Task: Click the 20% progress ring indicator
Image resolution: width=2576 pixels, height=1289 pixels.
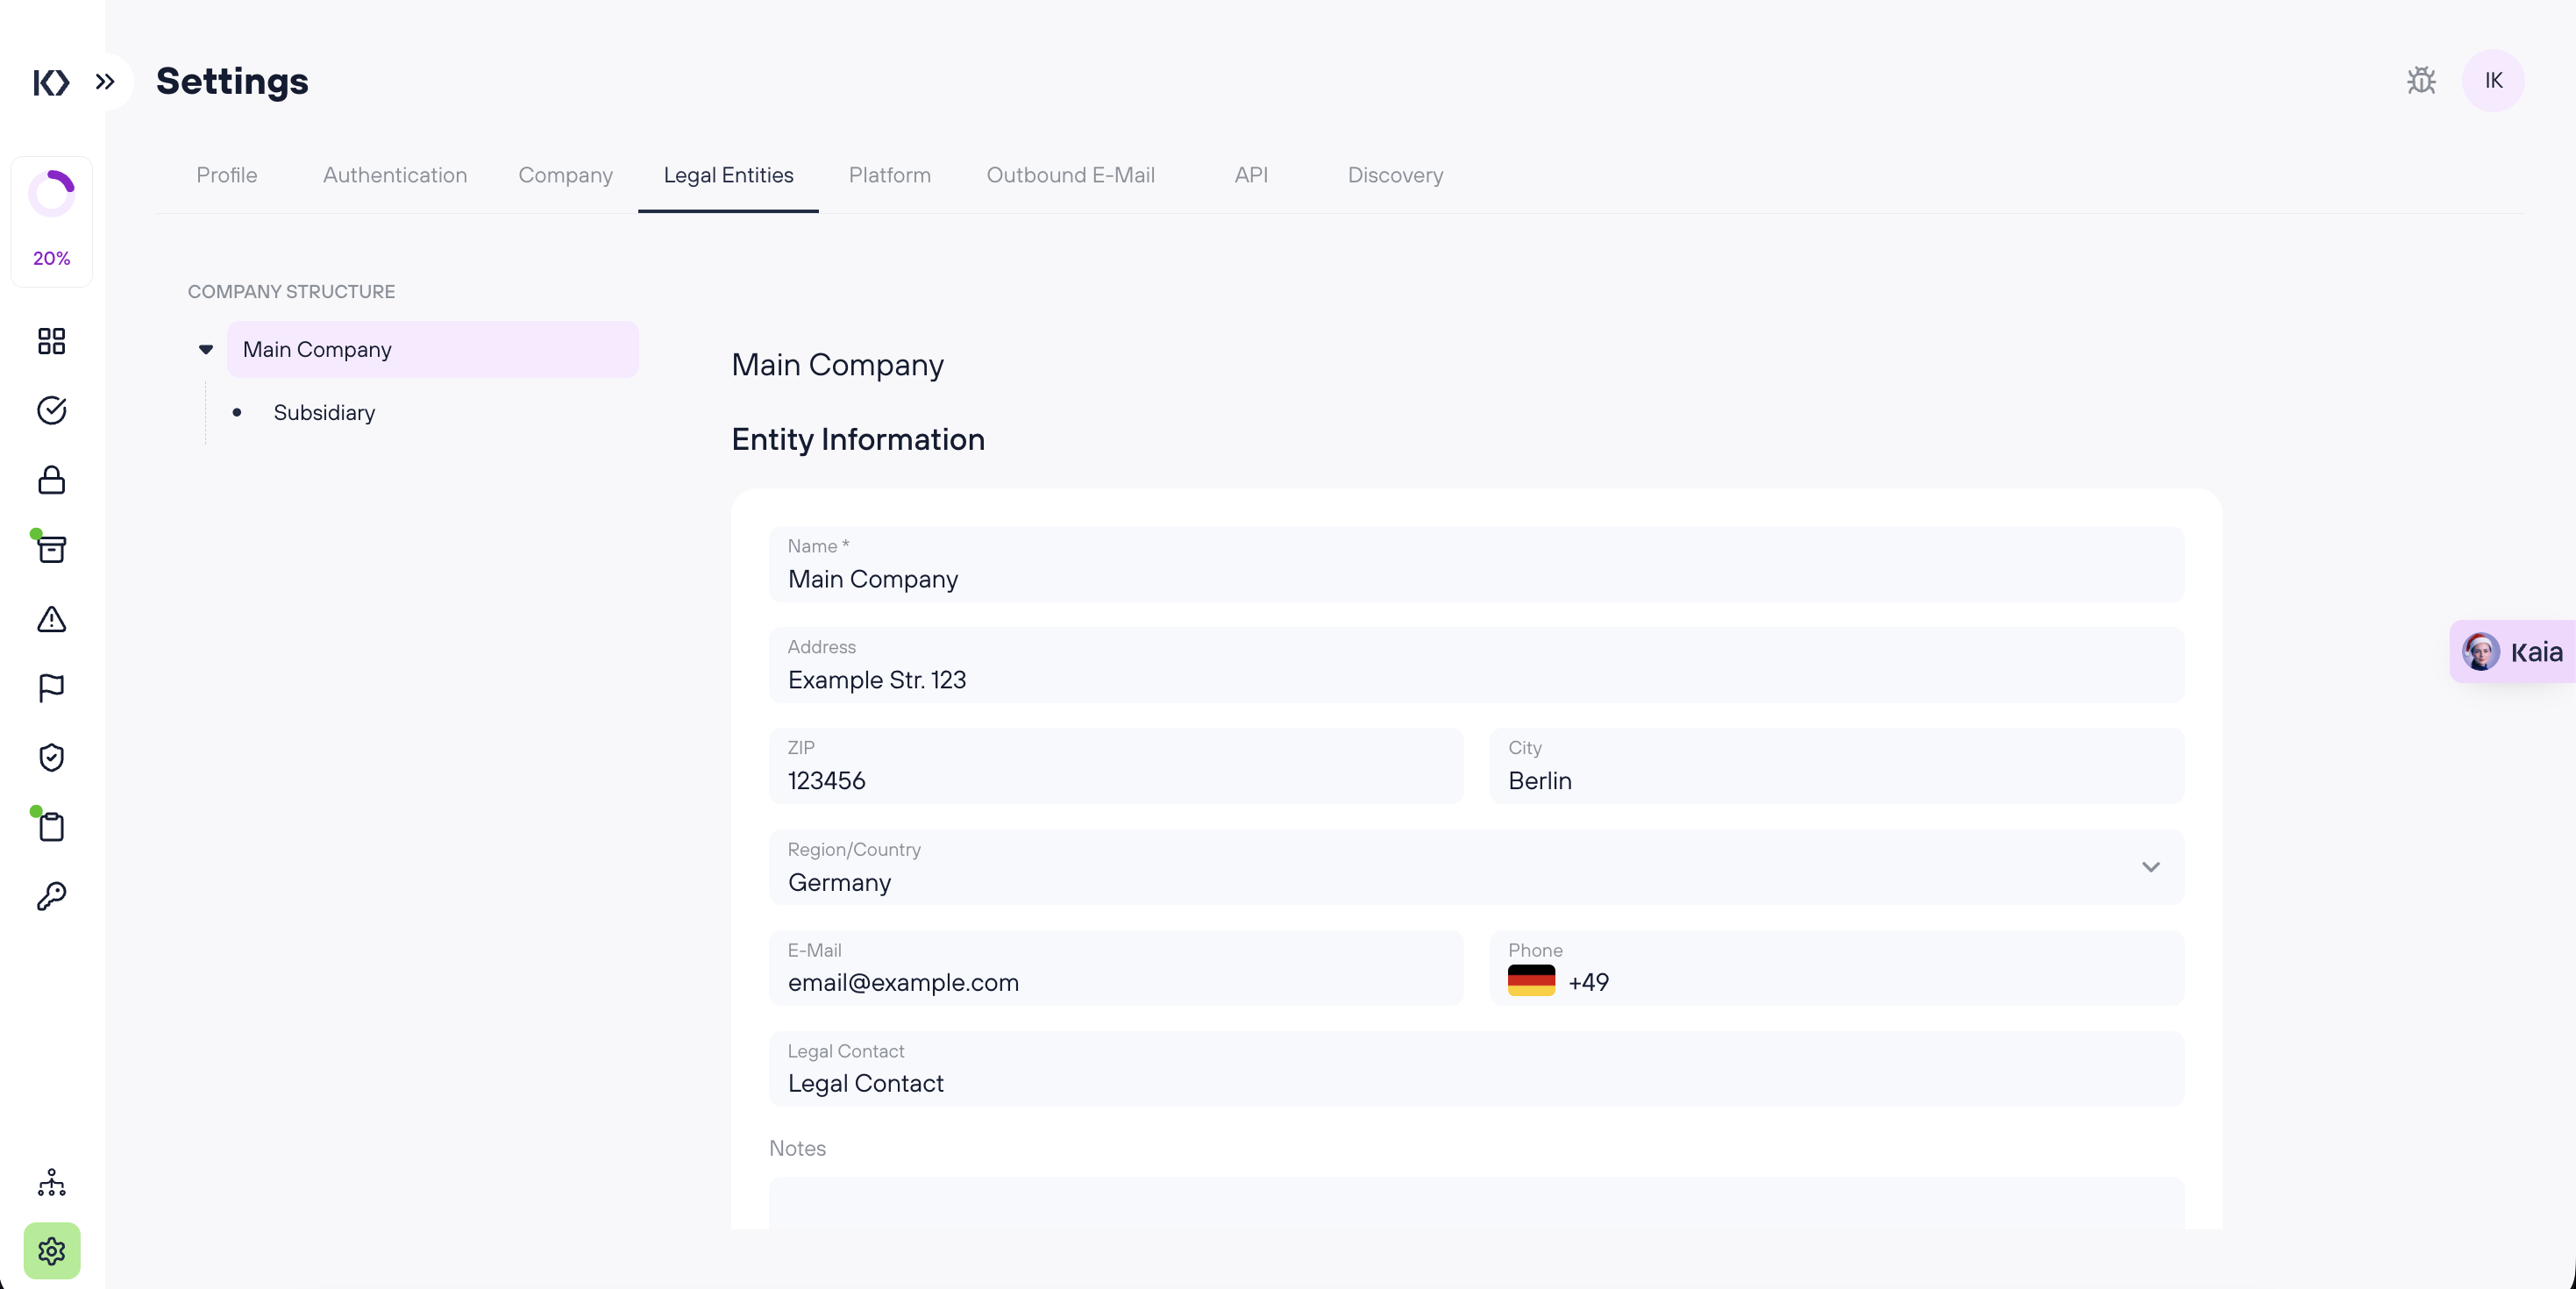Action: (51, 220)
